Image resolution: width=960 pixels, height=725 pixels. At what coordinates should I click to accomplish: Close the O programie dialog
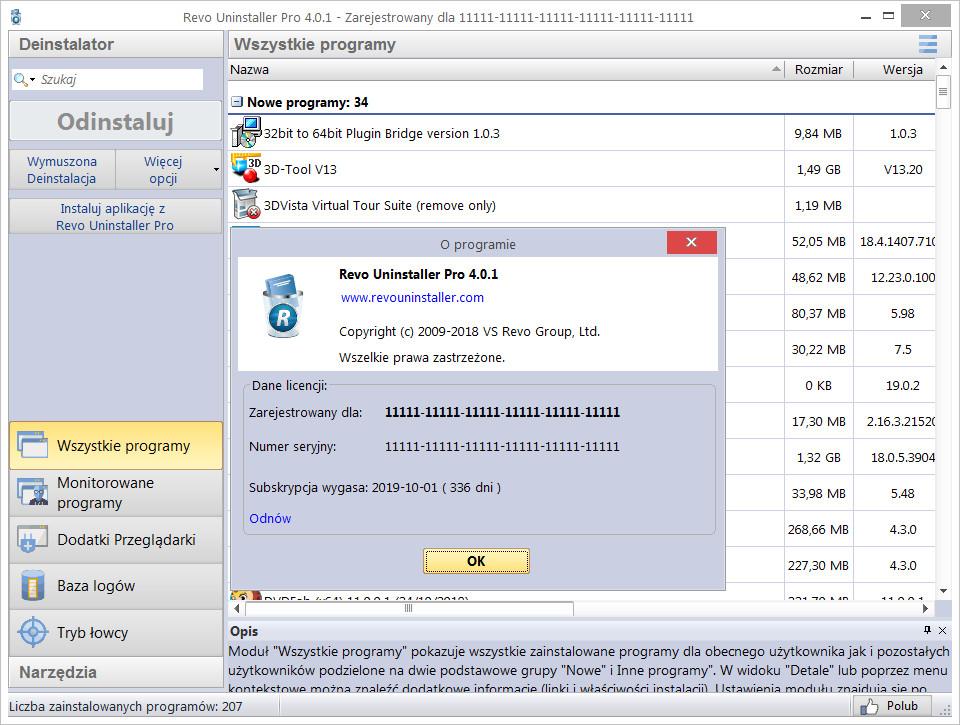pos(691,242)
